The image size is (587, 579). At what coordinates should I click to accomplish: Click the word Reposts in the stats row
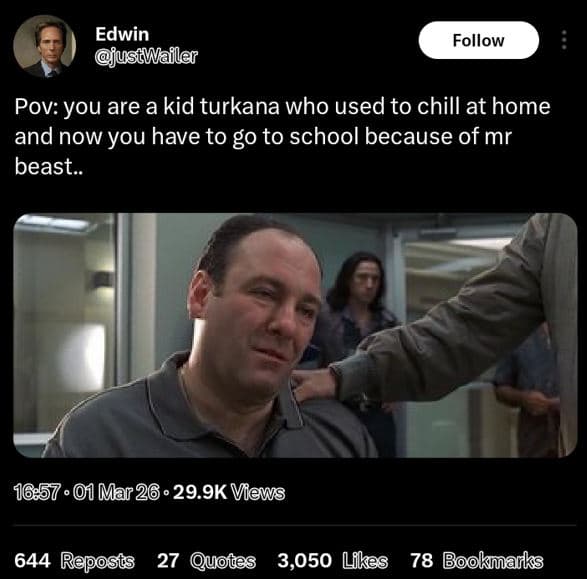pyautogui.click(x=97, y=561)
